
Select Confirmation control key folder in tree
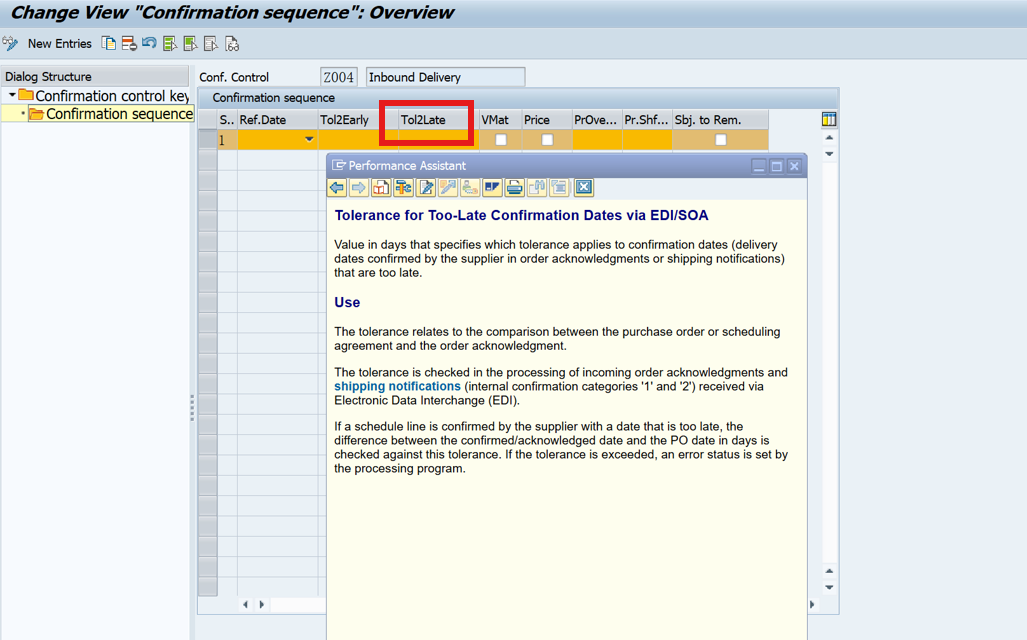(x=104, y=96)
